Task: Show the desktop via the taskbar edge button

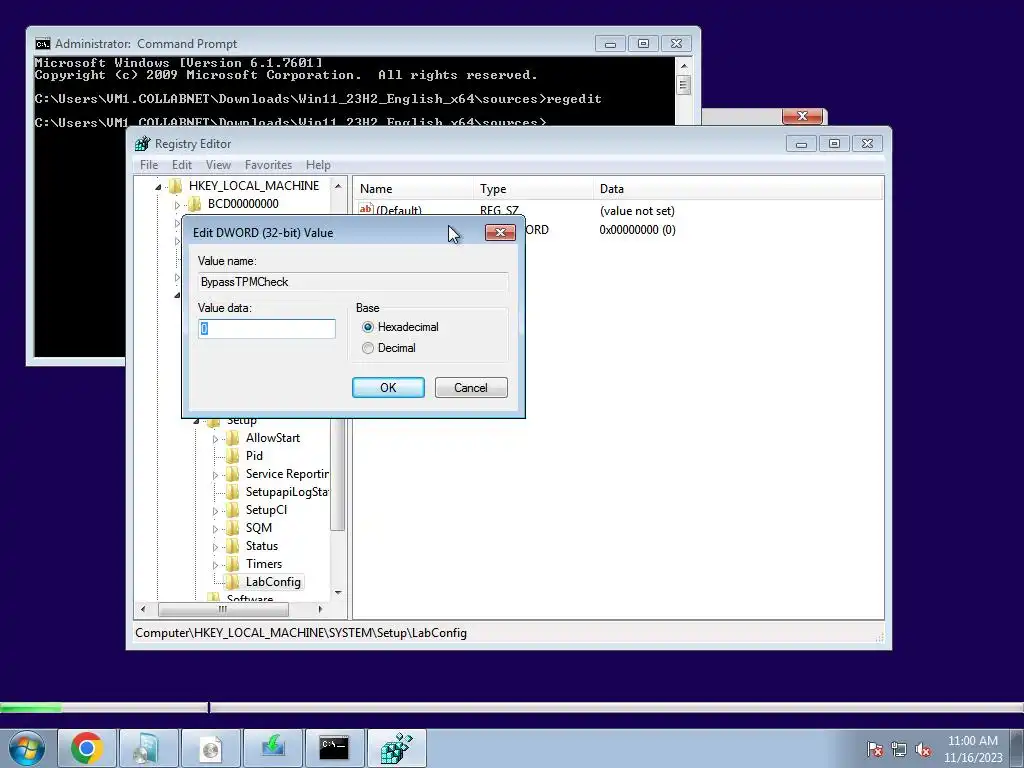Action: pyautogui.click(x=1017, y=748)
